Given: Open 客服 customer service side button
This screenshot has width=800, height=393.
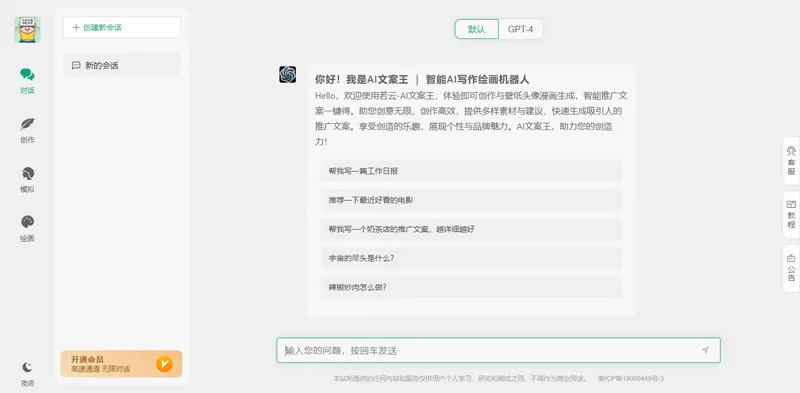Looking at the screenshot, I should [791, 161].
